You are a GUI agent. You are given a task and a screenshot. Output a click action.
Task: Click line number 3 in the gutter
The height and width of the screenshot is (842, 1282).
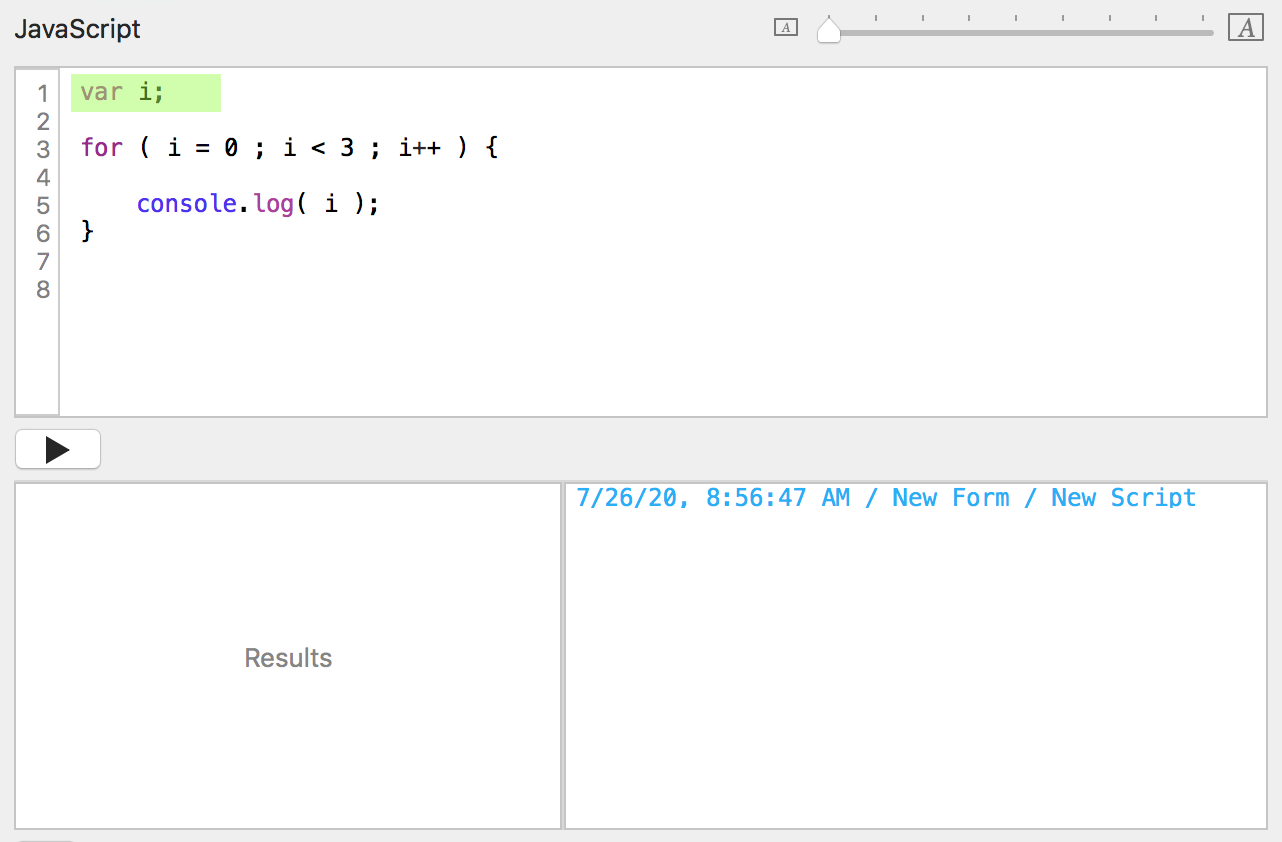tap(42, 150)
